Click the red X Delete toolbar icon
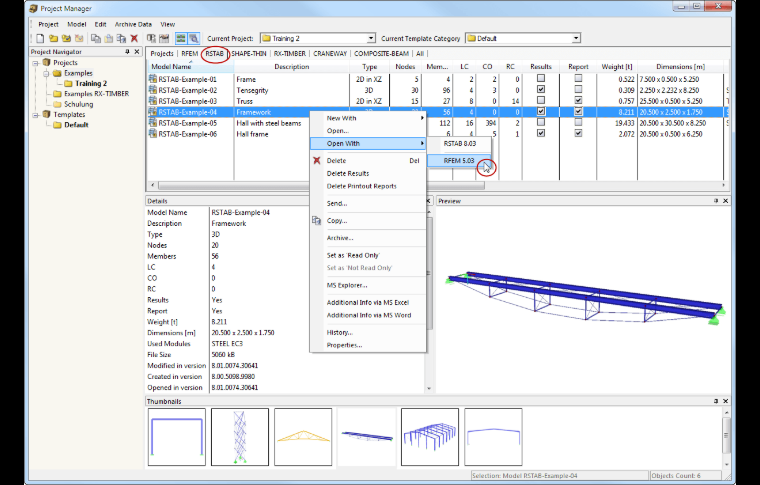This screenshot has width=760, height=485. click(134, 38)
